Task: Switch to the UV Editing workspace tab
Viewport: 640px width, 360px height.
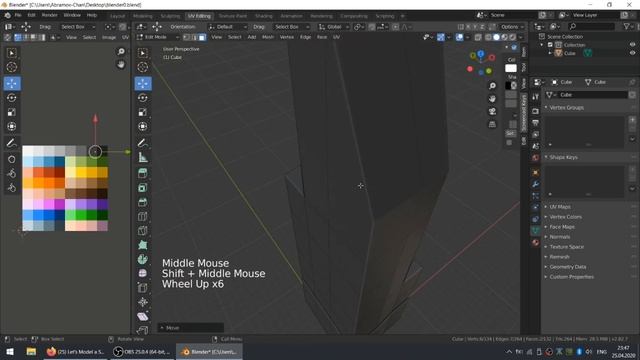Action: coord(199,16)
